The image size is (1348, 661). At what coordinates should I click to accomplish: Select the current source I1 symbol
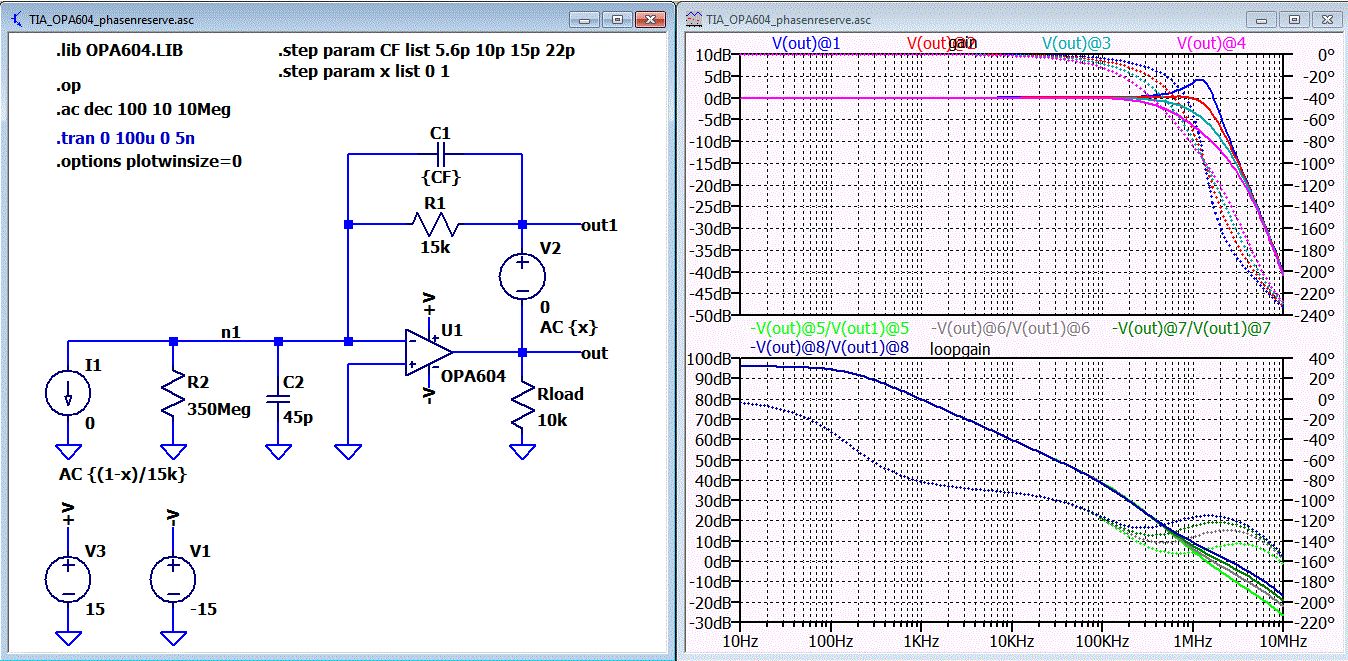(68, 395)
